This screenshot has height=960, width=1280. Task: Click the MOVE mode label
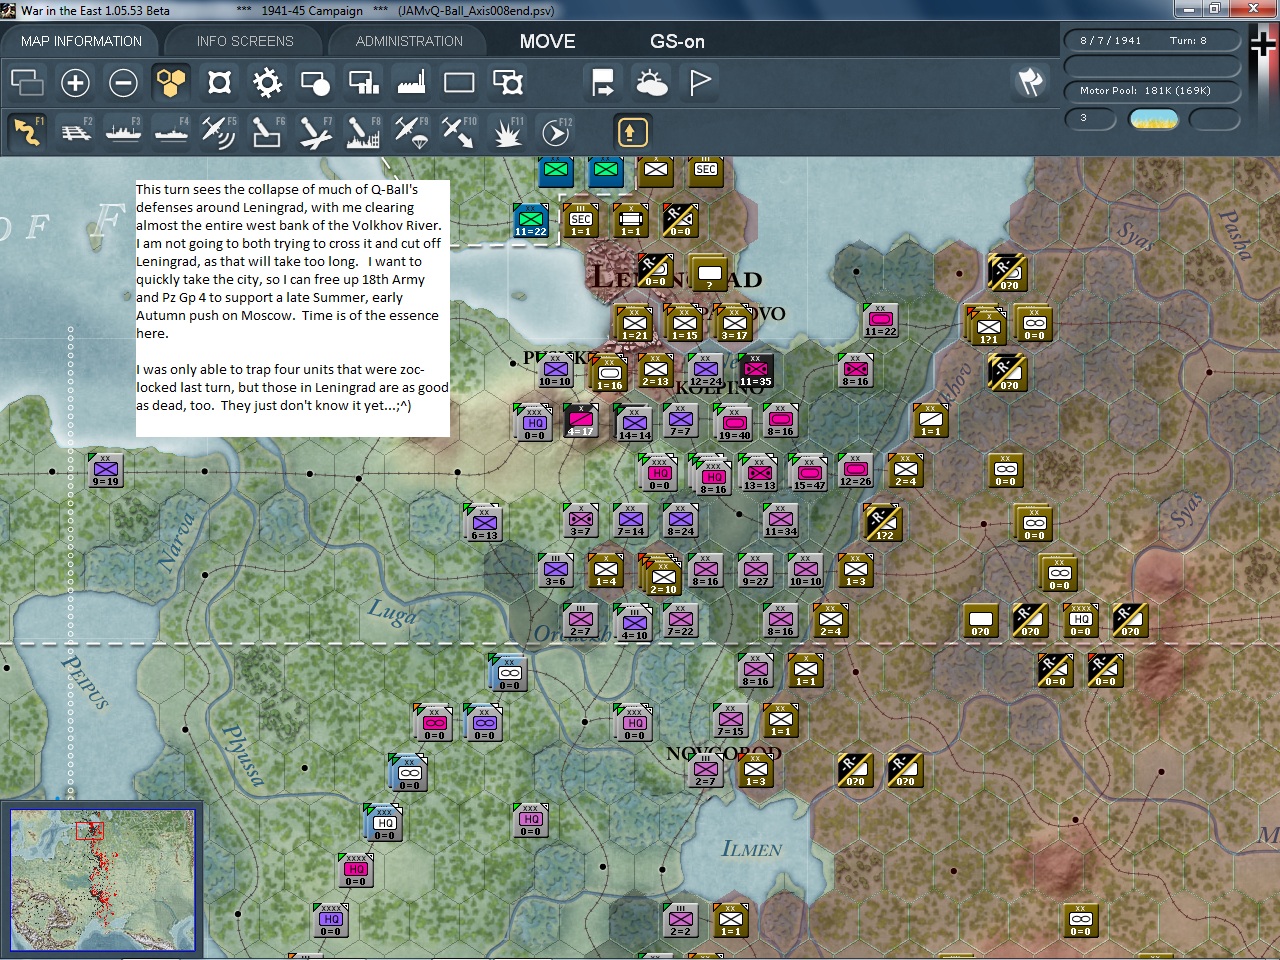548,41
